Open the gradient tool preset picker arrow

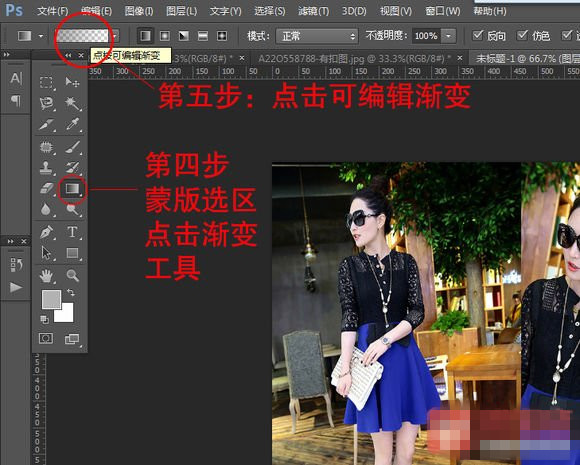(x=41, y=36)
